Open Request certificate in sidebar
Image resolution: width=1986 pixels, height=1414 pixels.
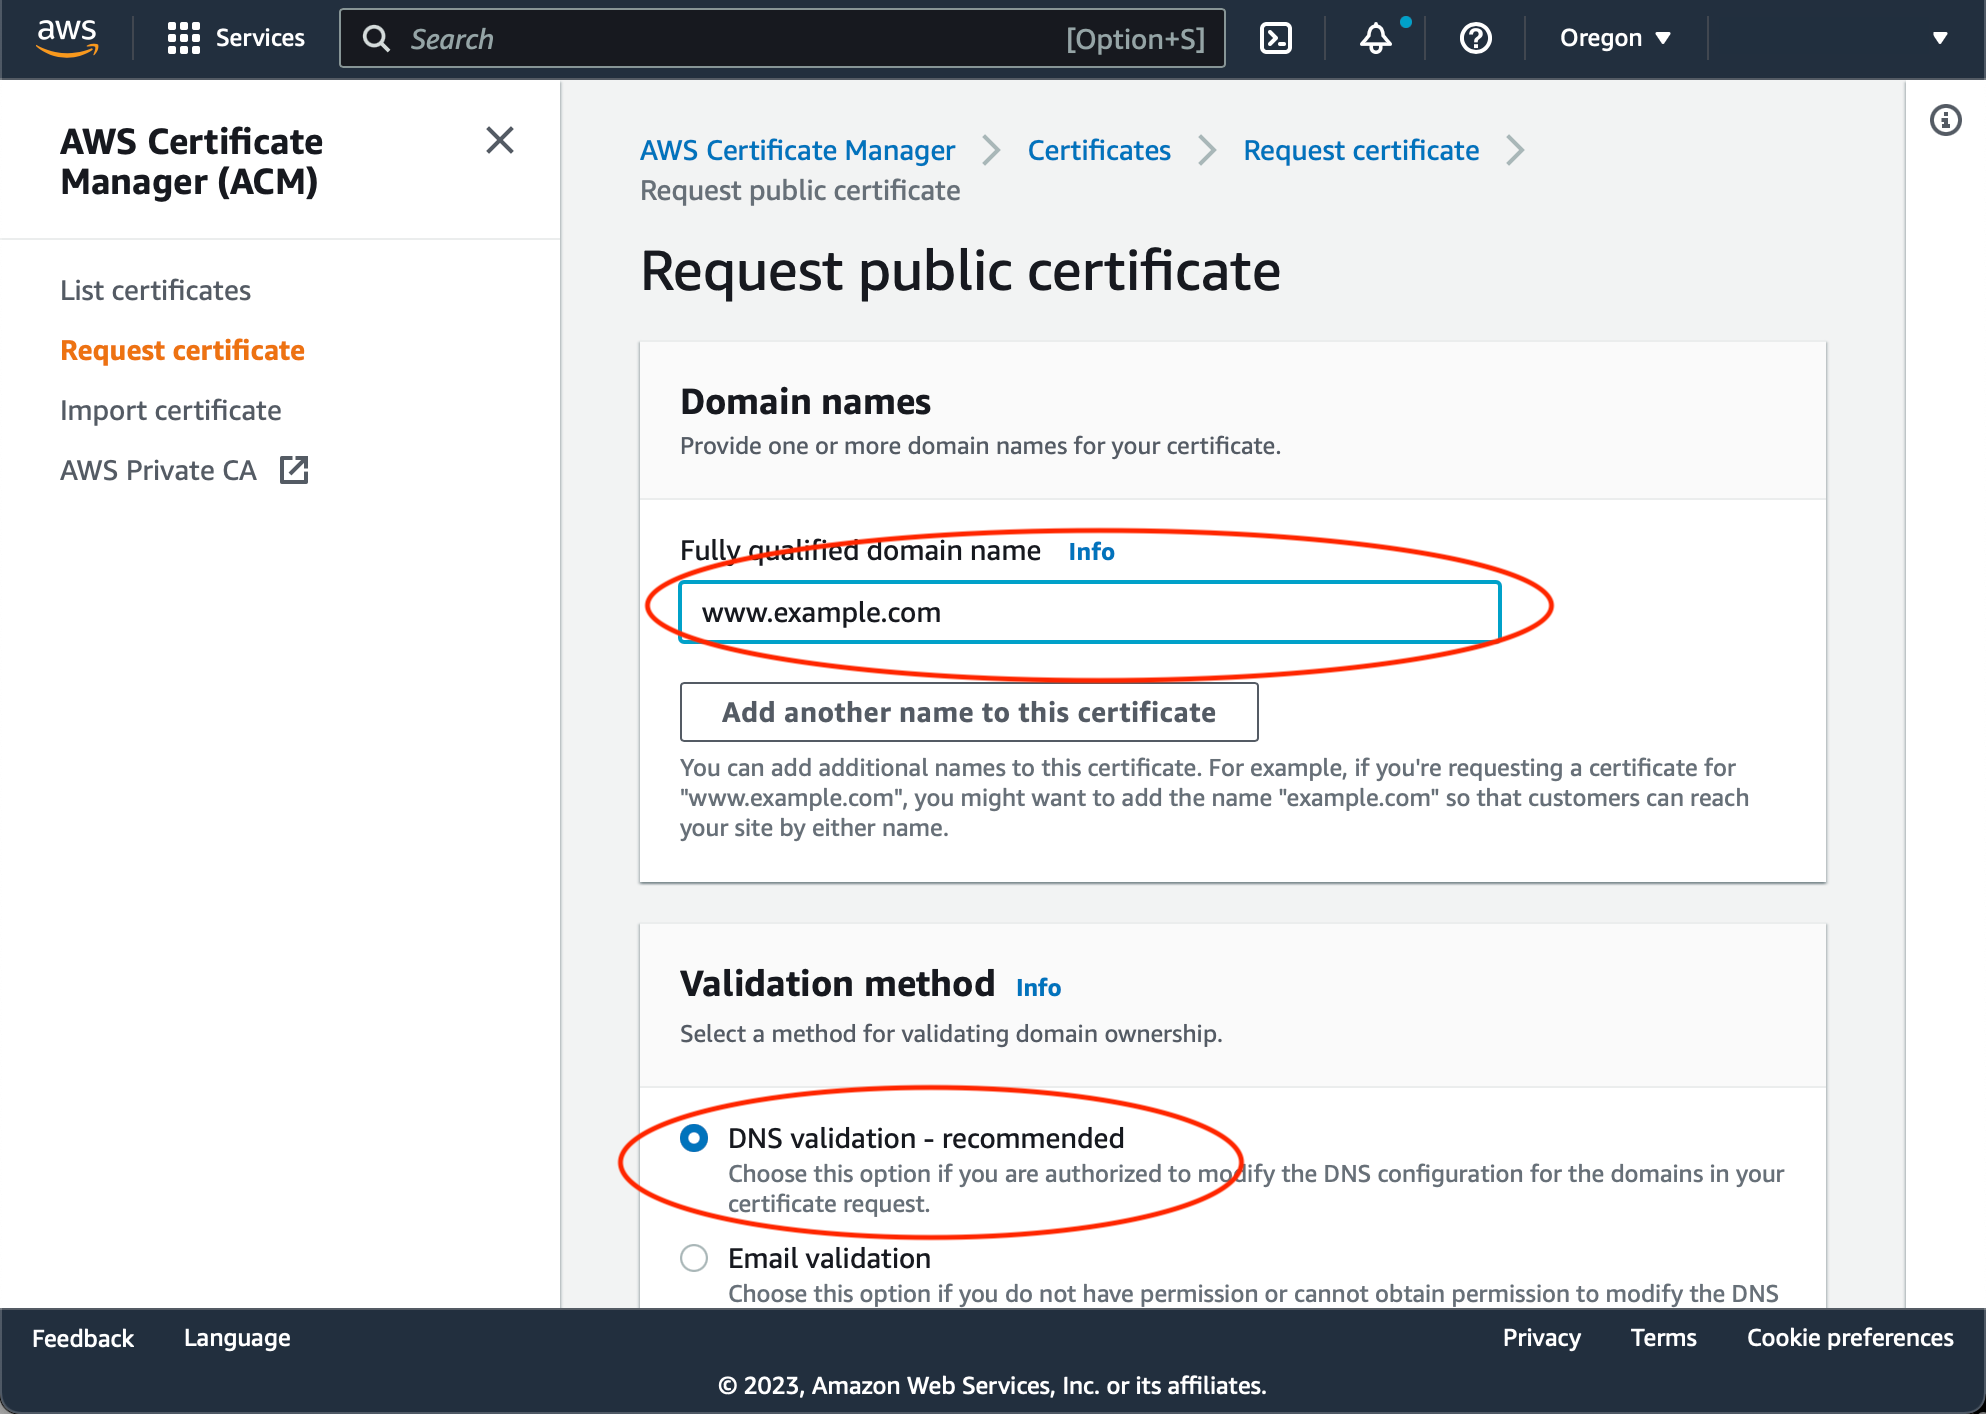(182, 350)
